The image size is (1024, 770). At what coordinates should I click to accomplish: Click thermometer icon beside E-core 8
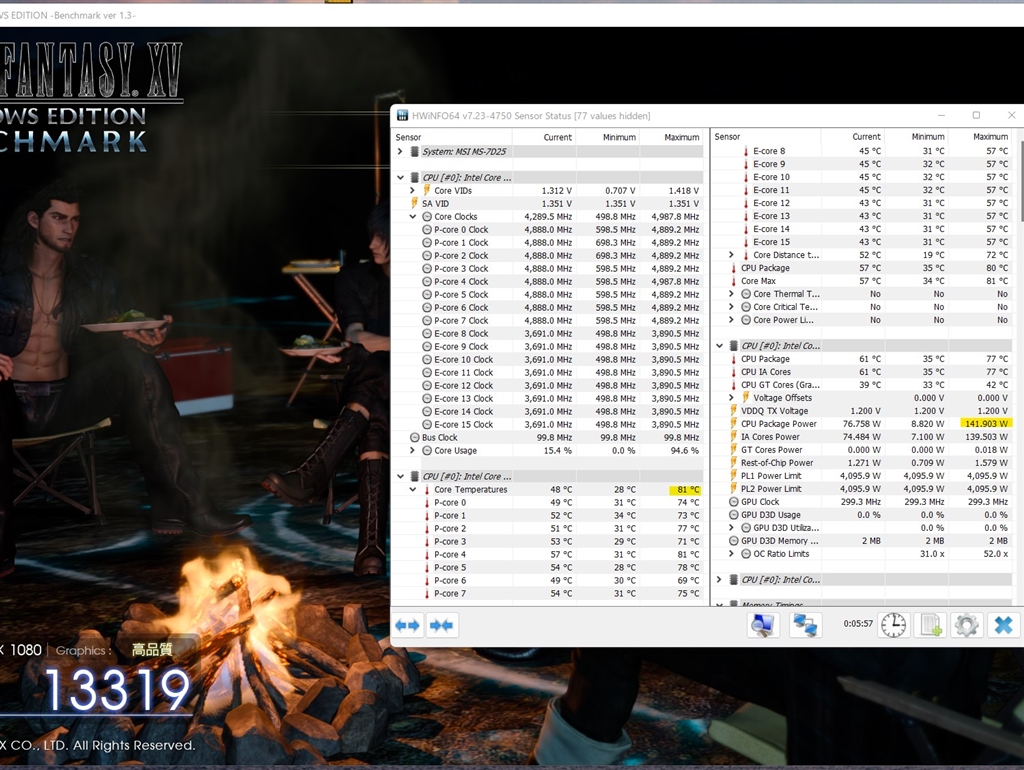pyautogui.click(x=746, y=151)
